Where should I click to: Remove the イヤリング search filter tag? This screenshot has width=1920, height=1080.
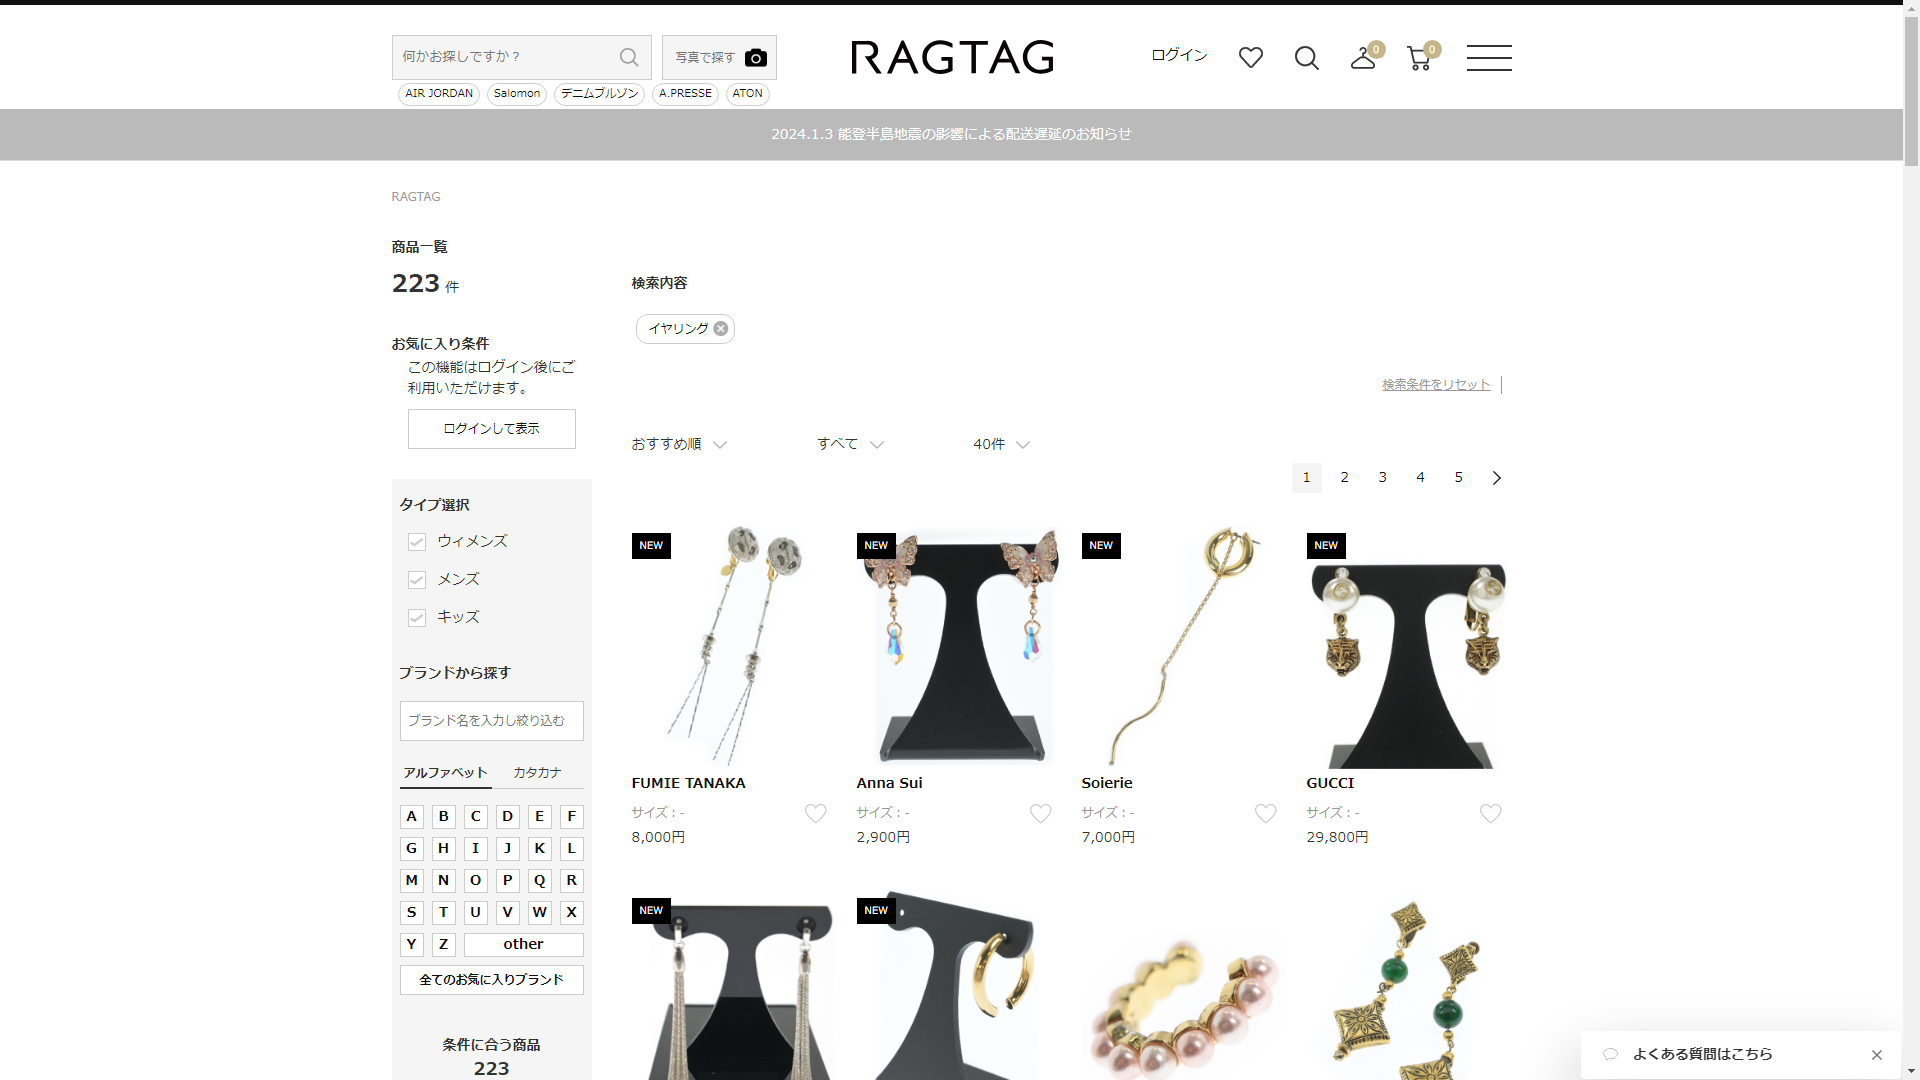coord(720,329)
